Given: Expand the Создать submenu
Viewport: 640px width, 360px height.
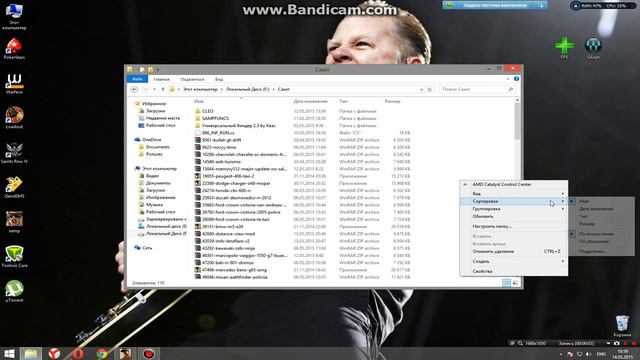Looking at the screenshot, I should (513, 261).
